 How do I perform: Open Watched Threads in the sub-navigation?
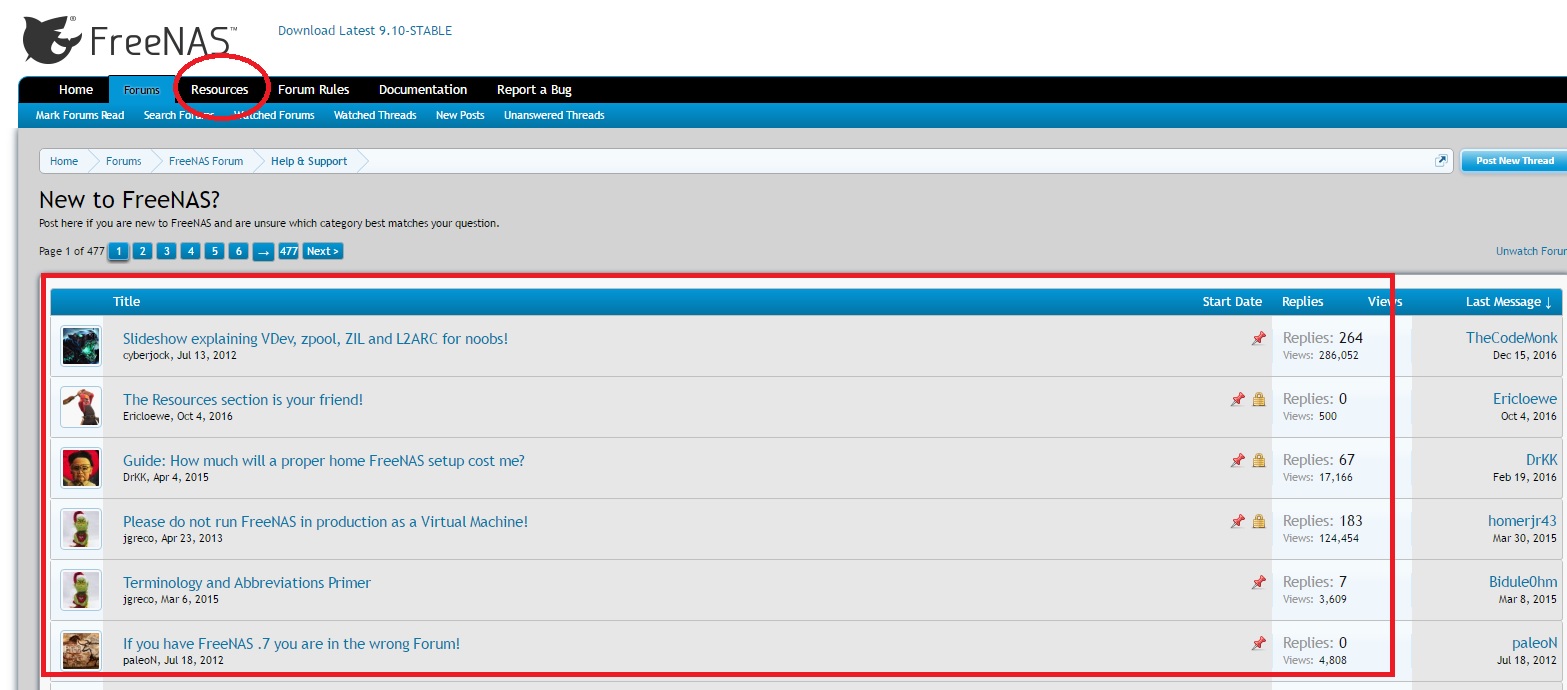click(x=375, y=115)
